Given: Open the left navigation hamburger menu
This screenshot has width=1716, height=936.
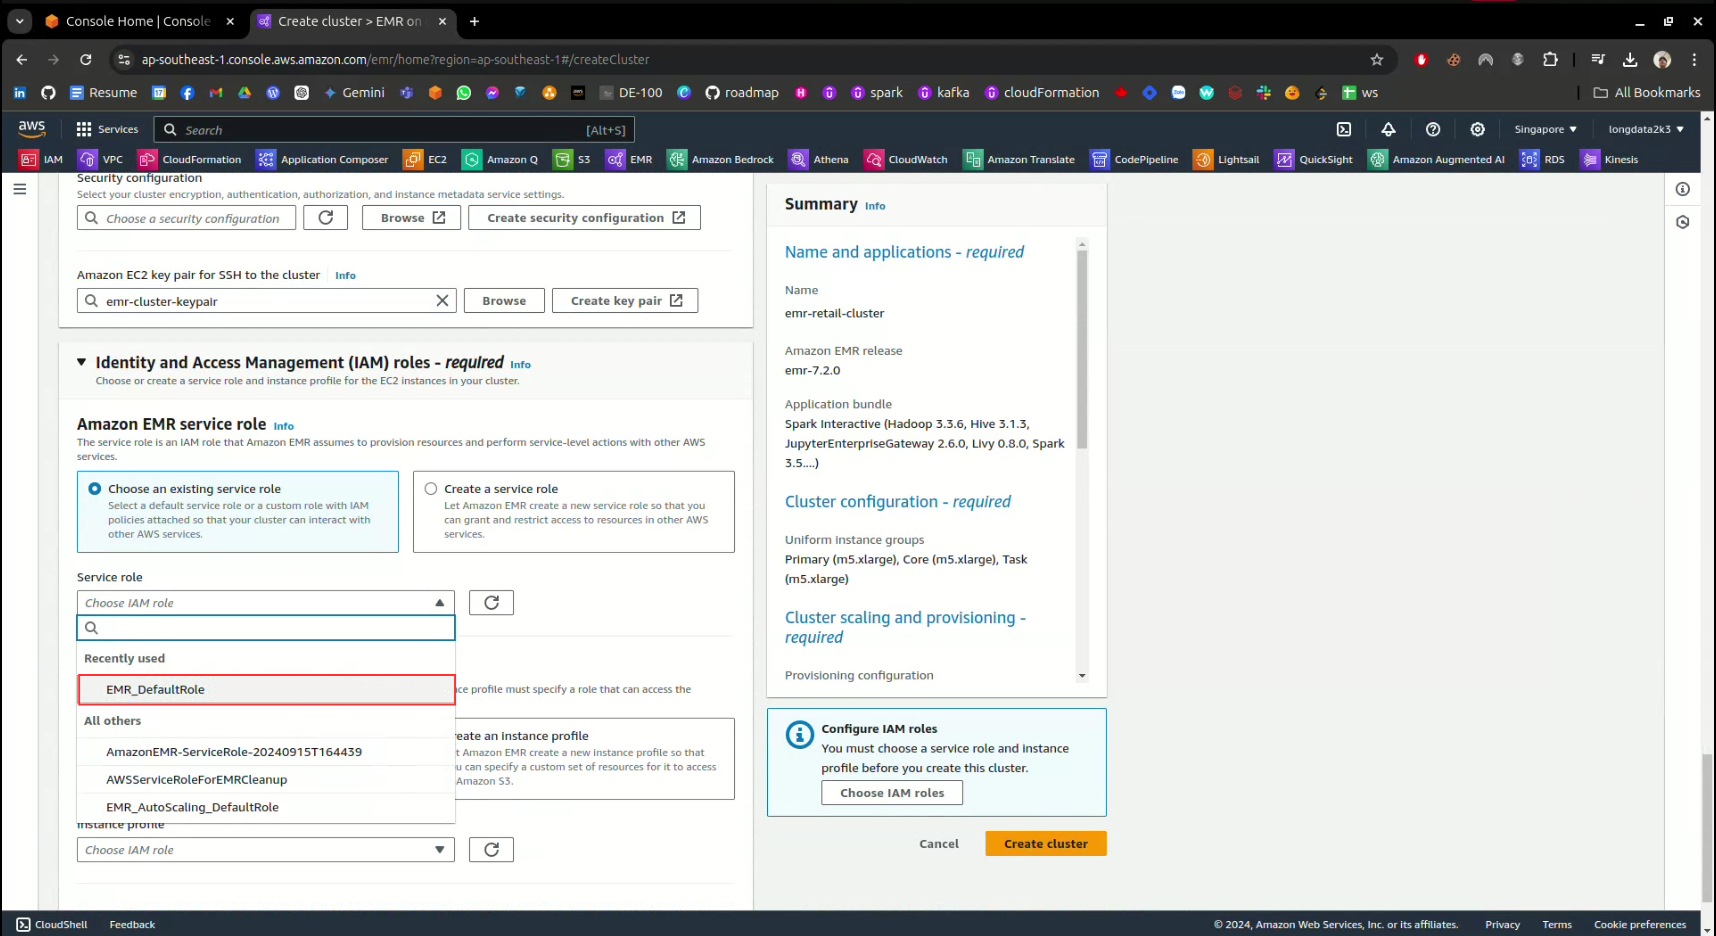Looking at the screenshot, I should coord(19,189).
